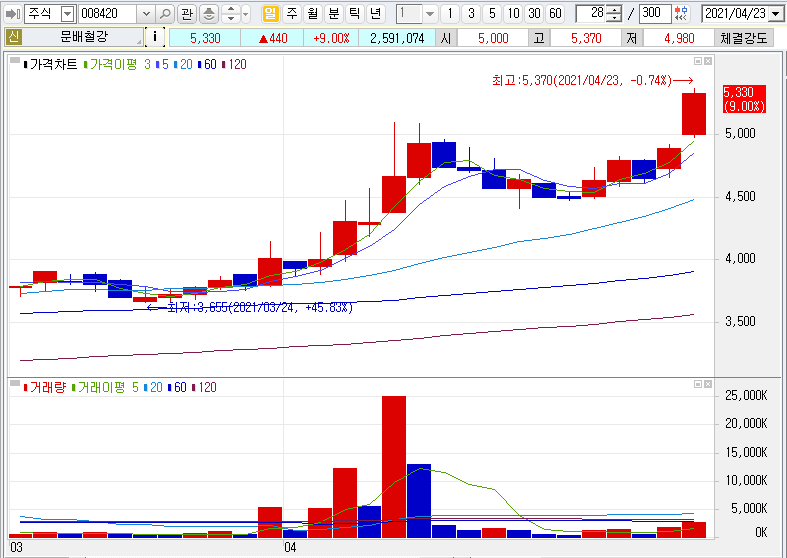The image size is (787, 558).
Task: Open the 2021/04/23 date dropdown
Action: point(776,14)
